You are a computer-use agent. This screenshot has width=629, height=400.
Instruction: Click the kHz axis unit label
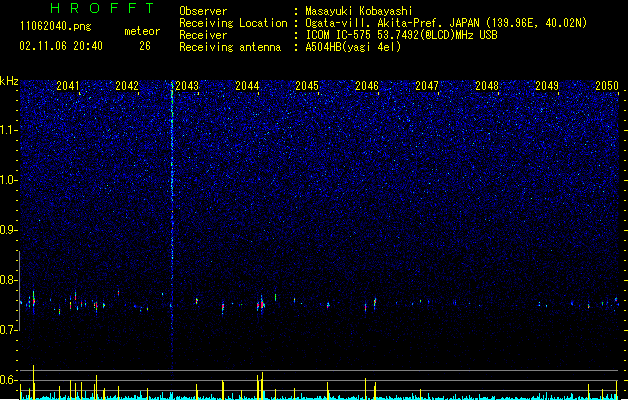(9, 81)
